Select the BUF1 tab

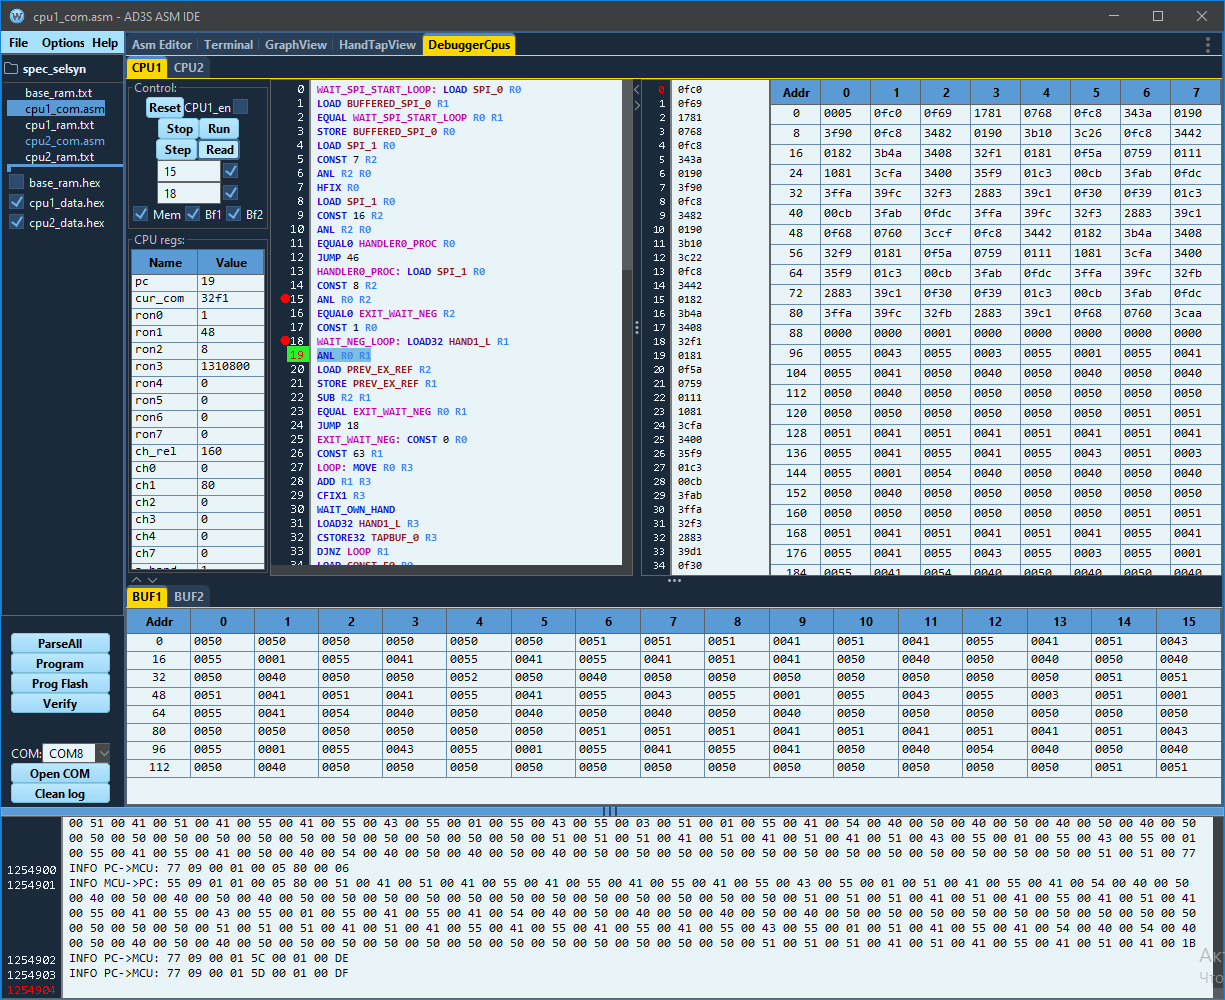click(x=147, y=596)
